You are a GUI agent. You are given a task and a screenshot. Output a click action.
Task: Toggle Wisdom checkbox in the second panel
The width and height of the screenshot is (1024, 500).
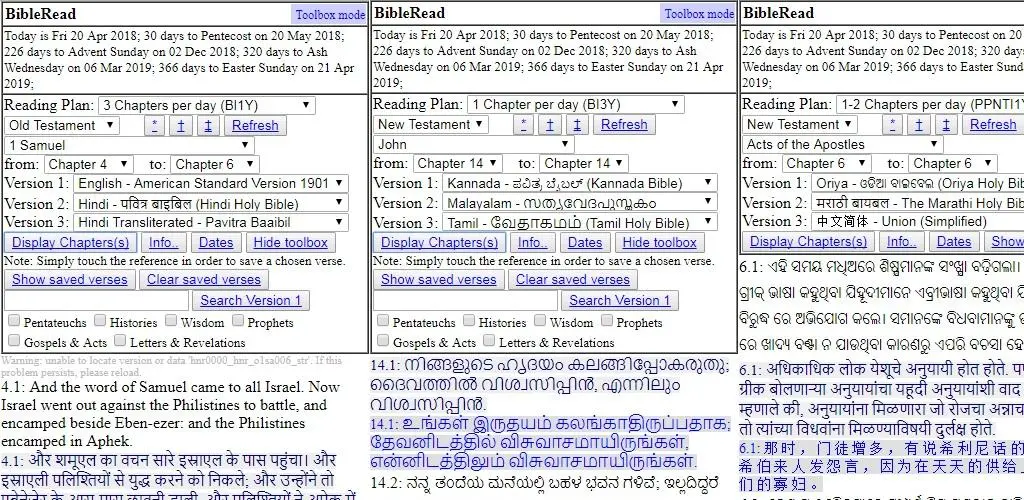point(540,320)
